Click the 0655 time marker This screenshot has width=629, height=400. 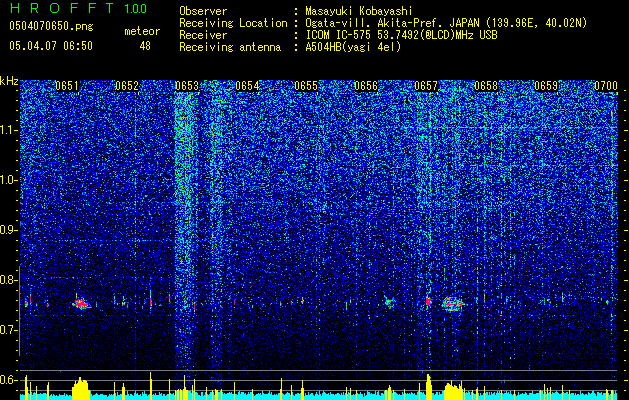306,86
